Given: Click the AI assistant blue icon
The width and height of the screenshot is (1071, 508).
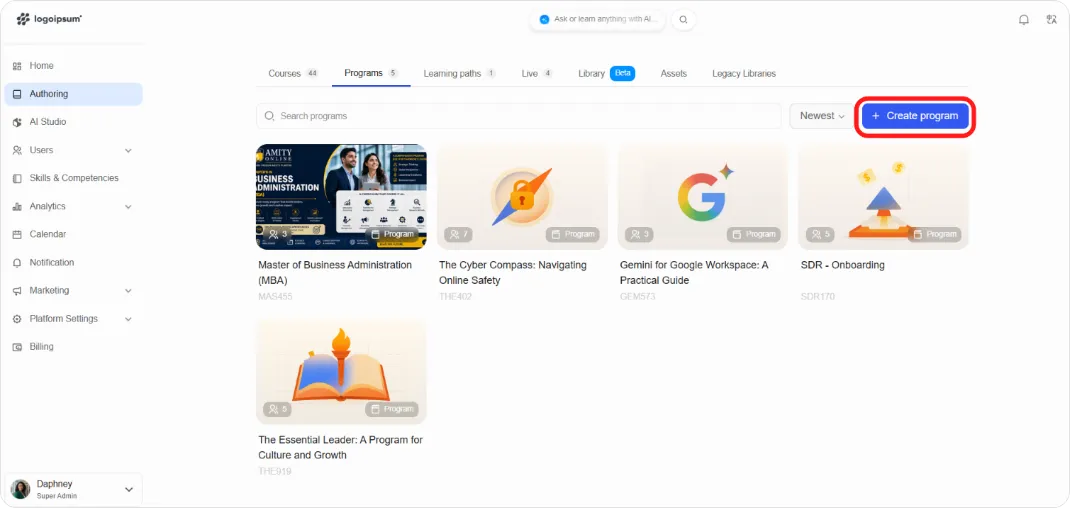Looking at the screenshot, I should pos(544,20).
